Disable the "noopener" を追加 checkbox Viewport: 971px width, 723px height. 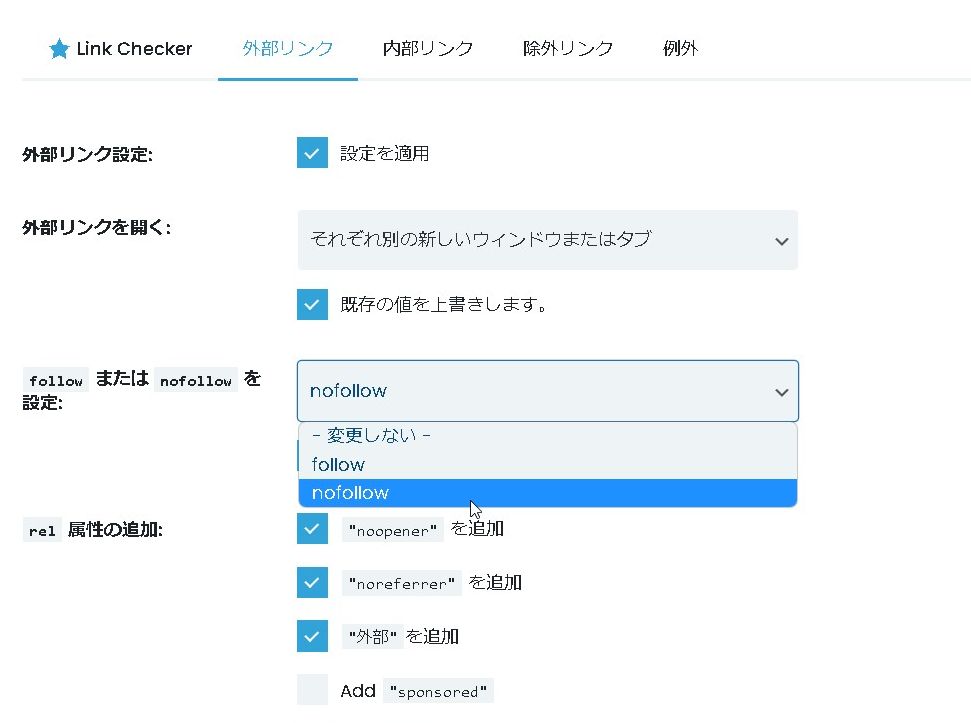(312, 529)
